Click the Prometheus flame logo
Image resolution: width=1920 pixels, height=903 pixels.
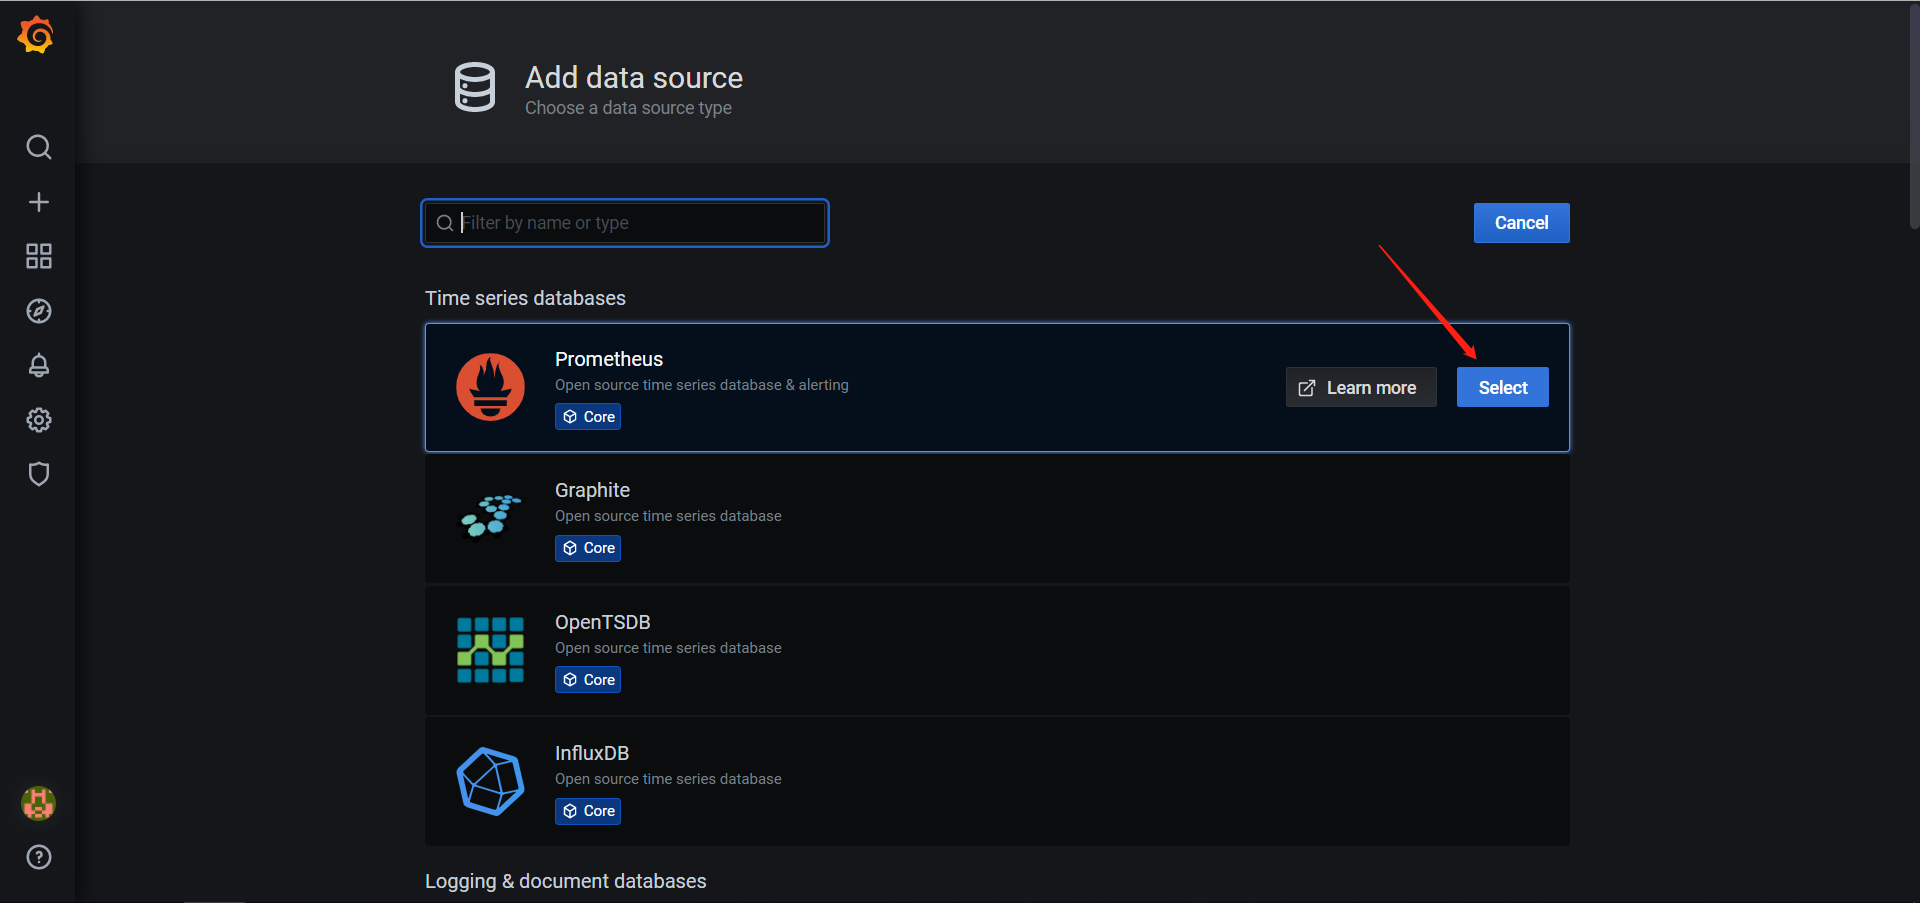[490, 387]
